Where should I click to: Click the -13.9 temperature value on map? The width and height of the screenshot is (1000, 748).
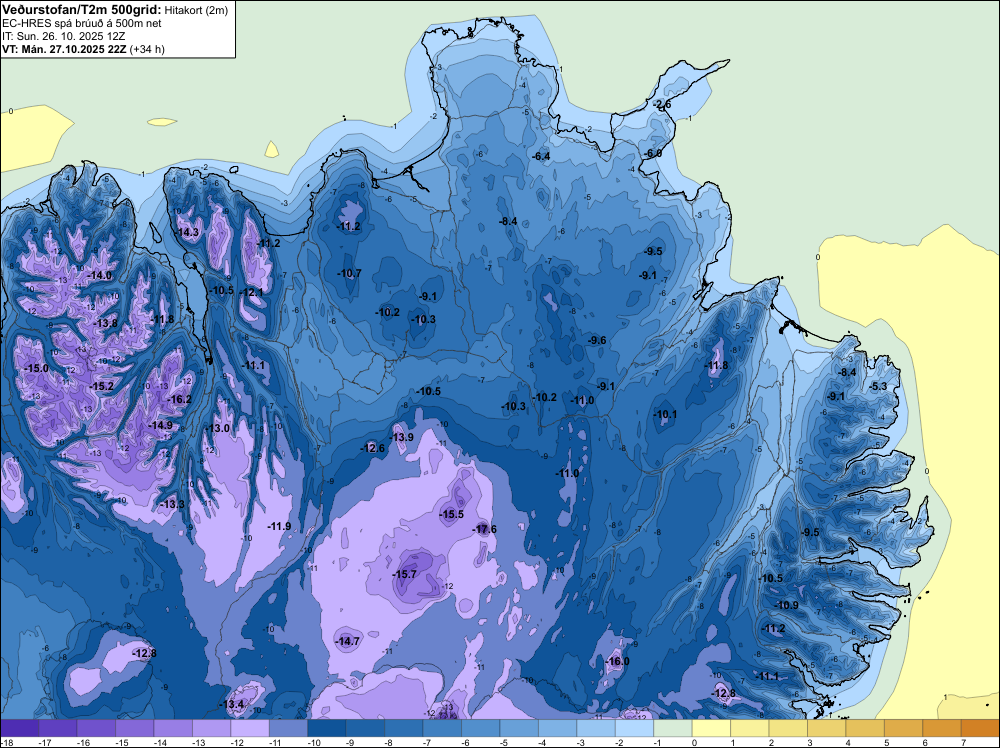[x=401, y=437]
